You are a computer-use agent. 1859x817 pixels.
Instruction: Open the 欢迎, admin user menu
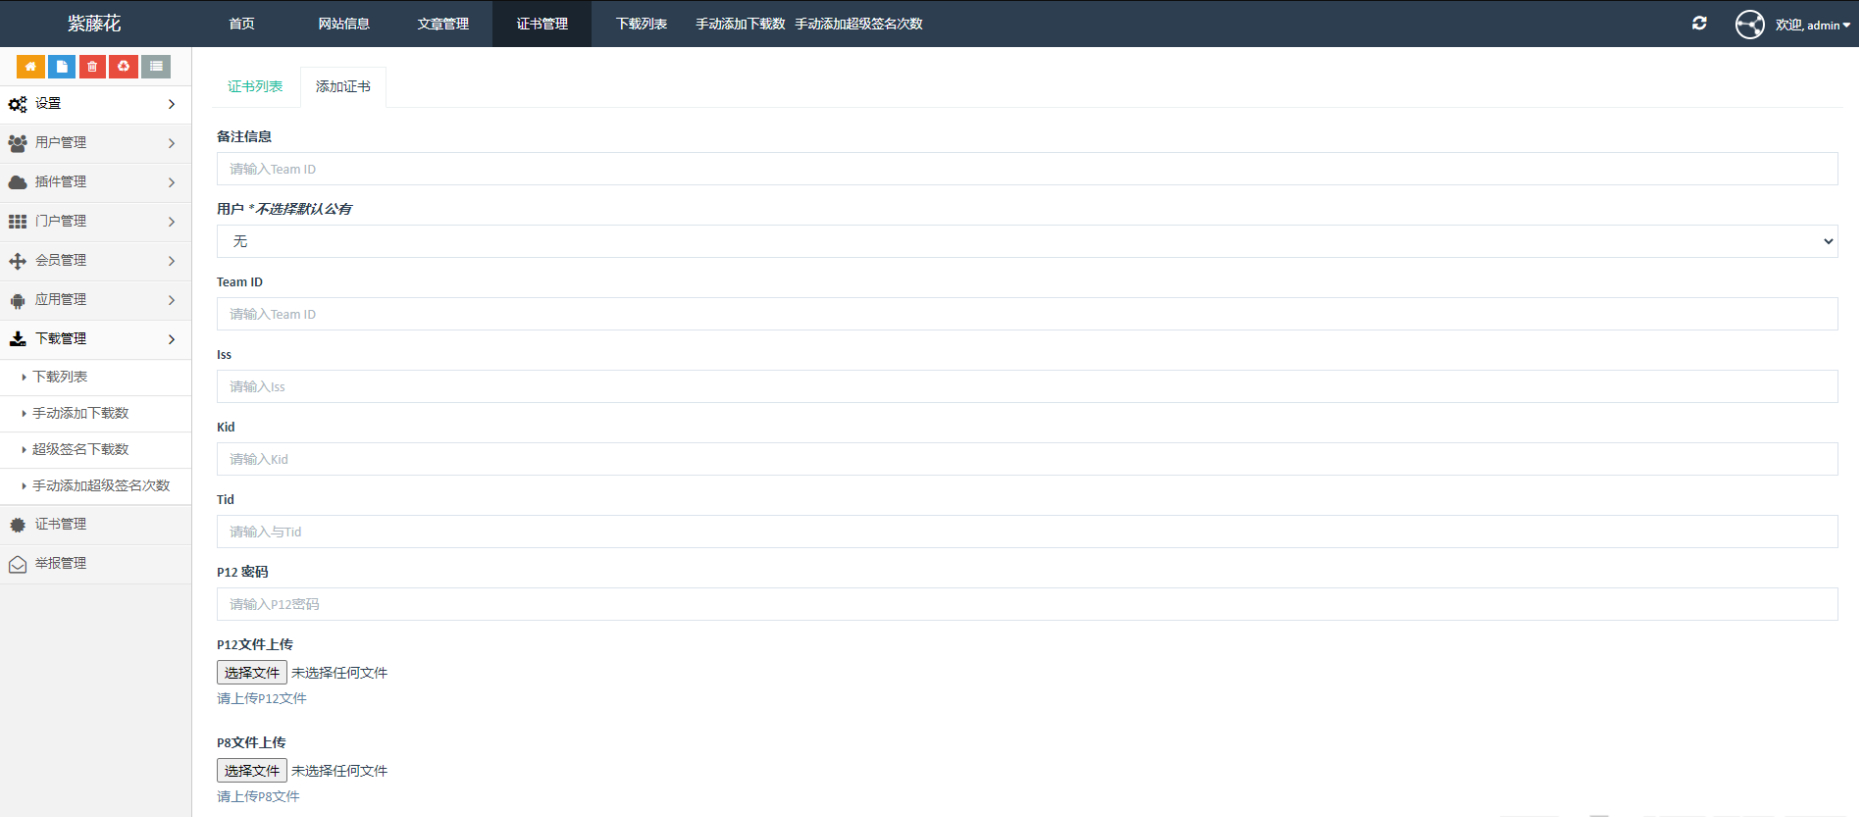[x=1812, y=25]
